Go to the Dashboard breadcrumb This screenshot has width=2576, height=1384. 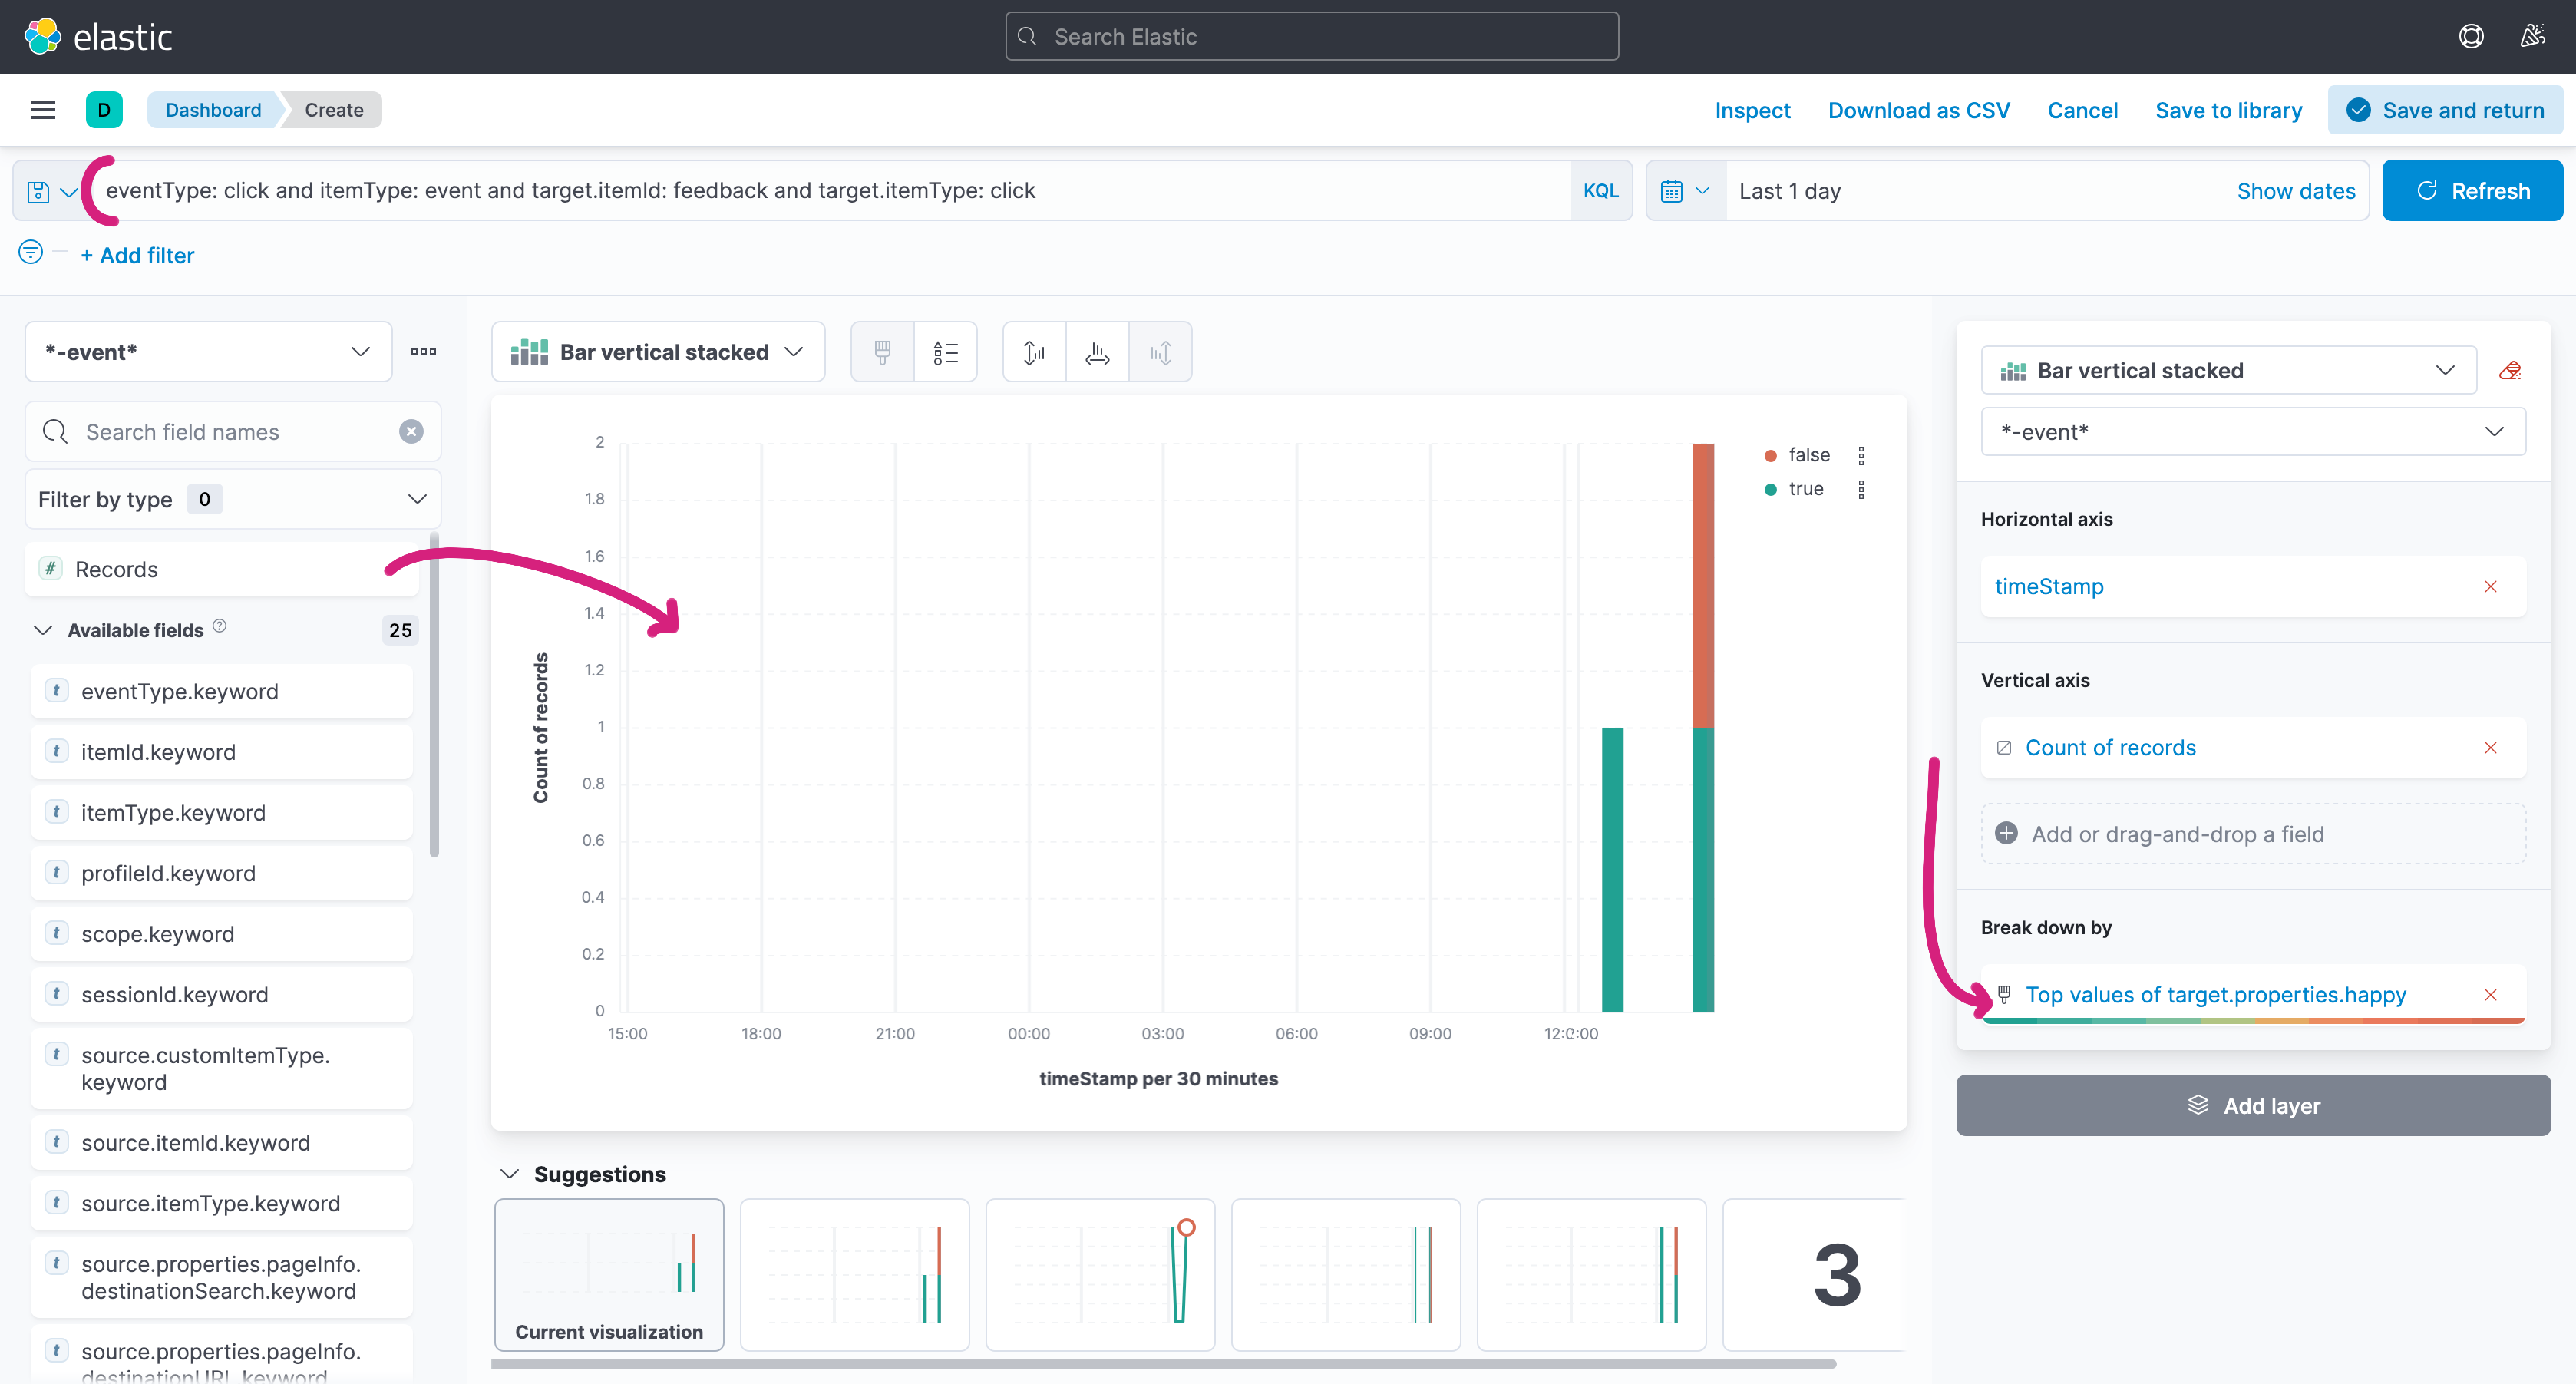[213, 110]
